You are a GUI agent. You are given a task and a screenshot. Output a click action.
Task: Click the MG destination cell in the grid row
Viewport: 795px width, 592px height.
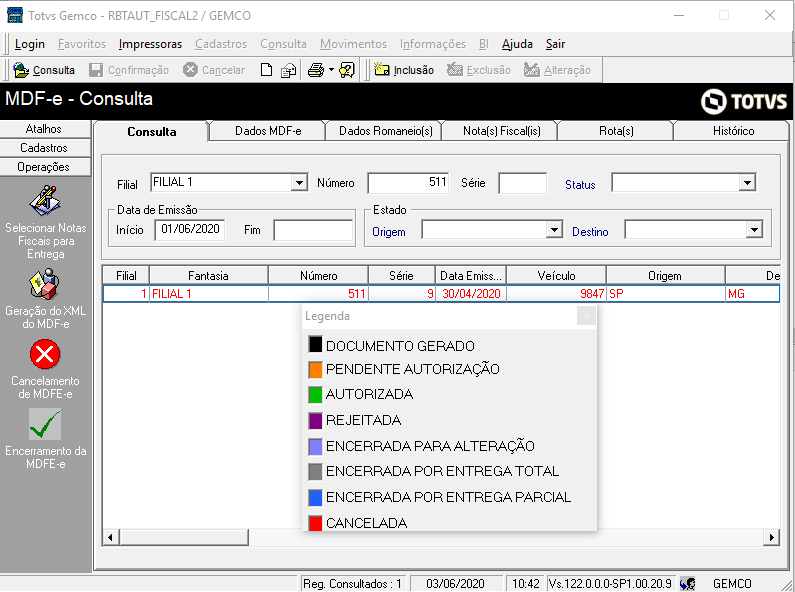(x=752, y=293)
